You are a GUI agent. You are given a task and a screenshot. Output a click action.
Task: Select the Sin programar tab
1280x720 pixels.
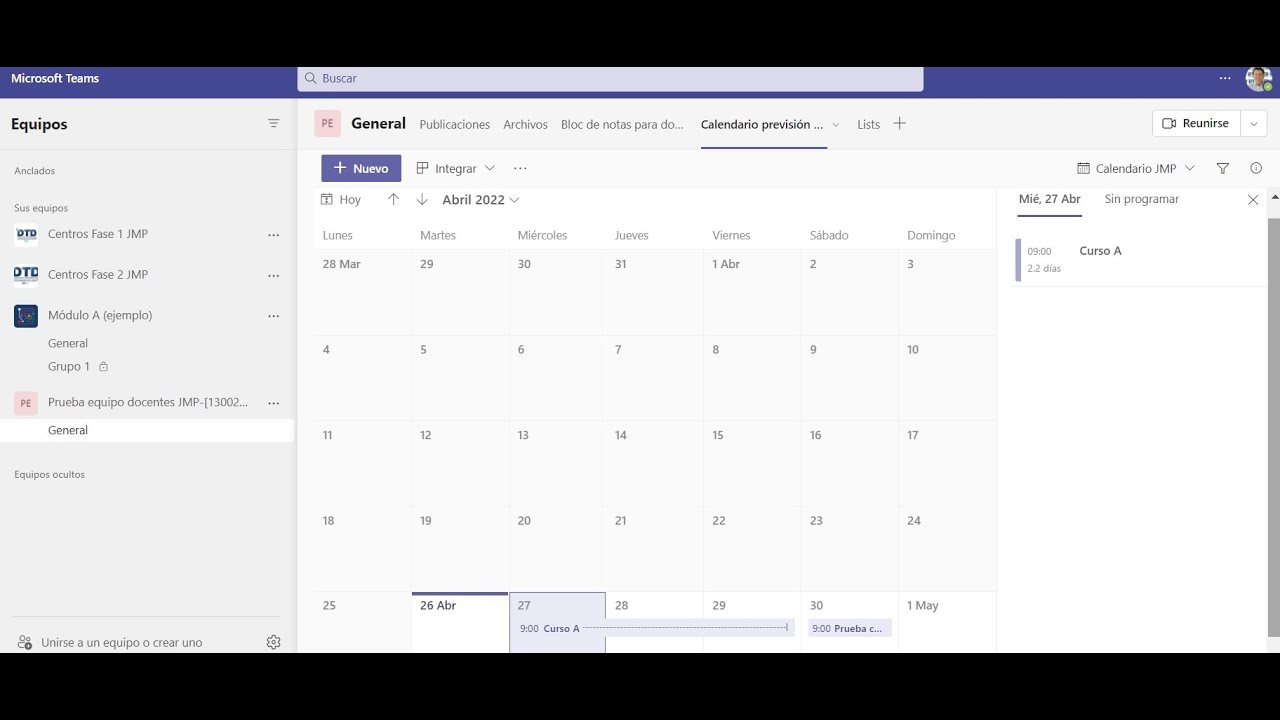point(1142,199)
